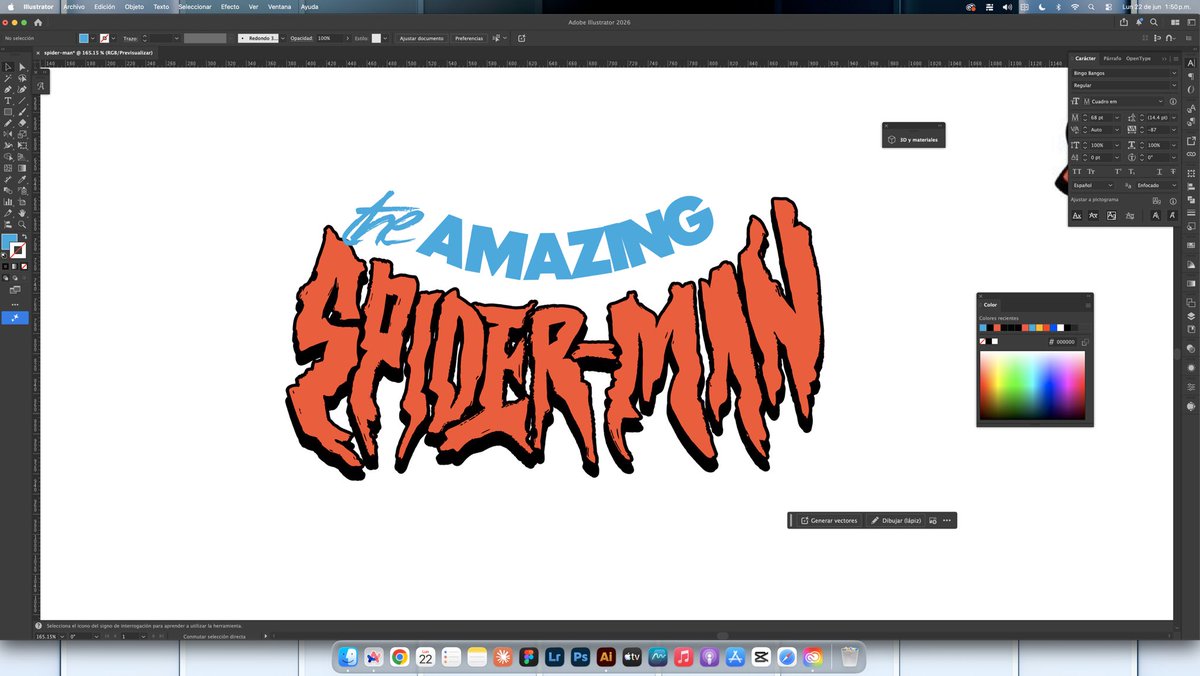
Task: Open the 3D y materiales panel
Action: pyautogui.click(x=913, y=140)
